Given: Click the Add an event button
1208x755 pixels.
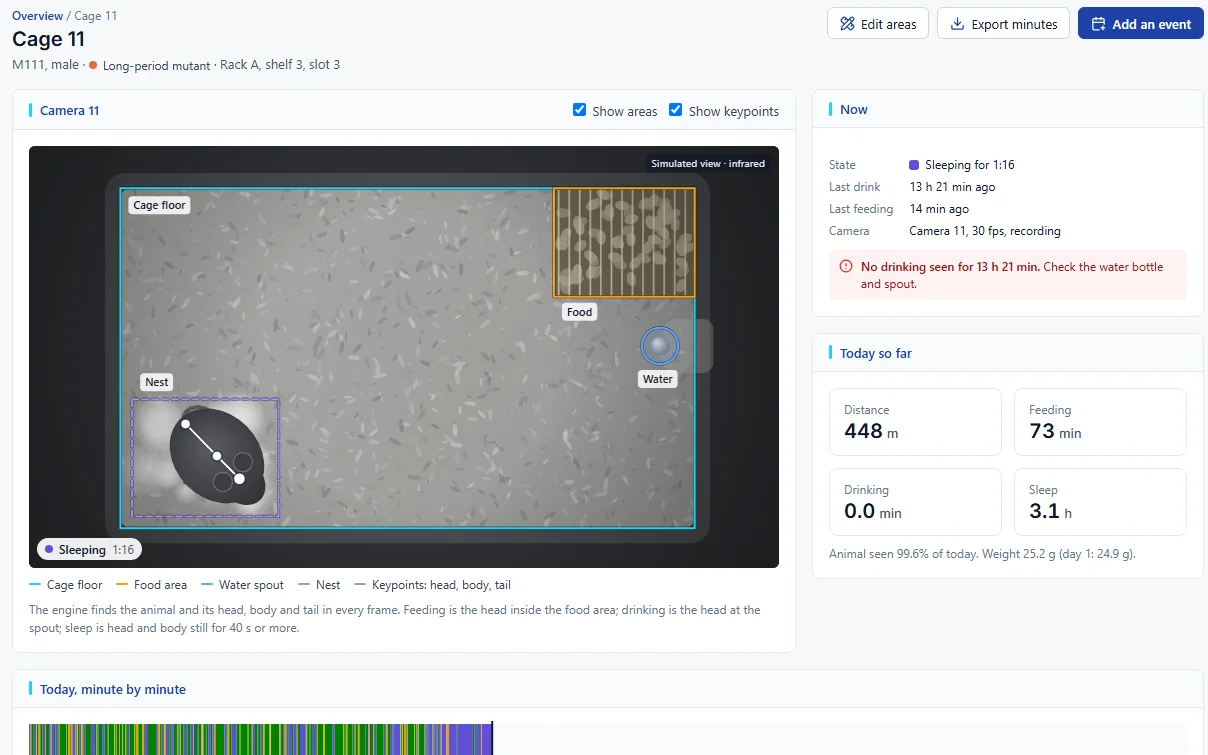Looking at the screenshot, I should pos(1141,24).
